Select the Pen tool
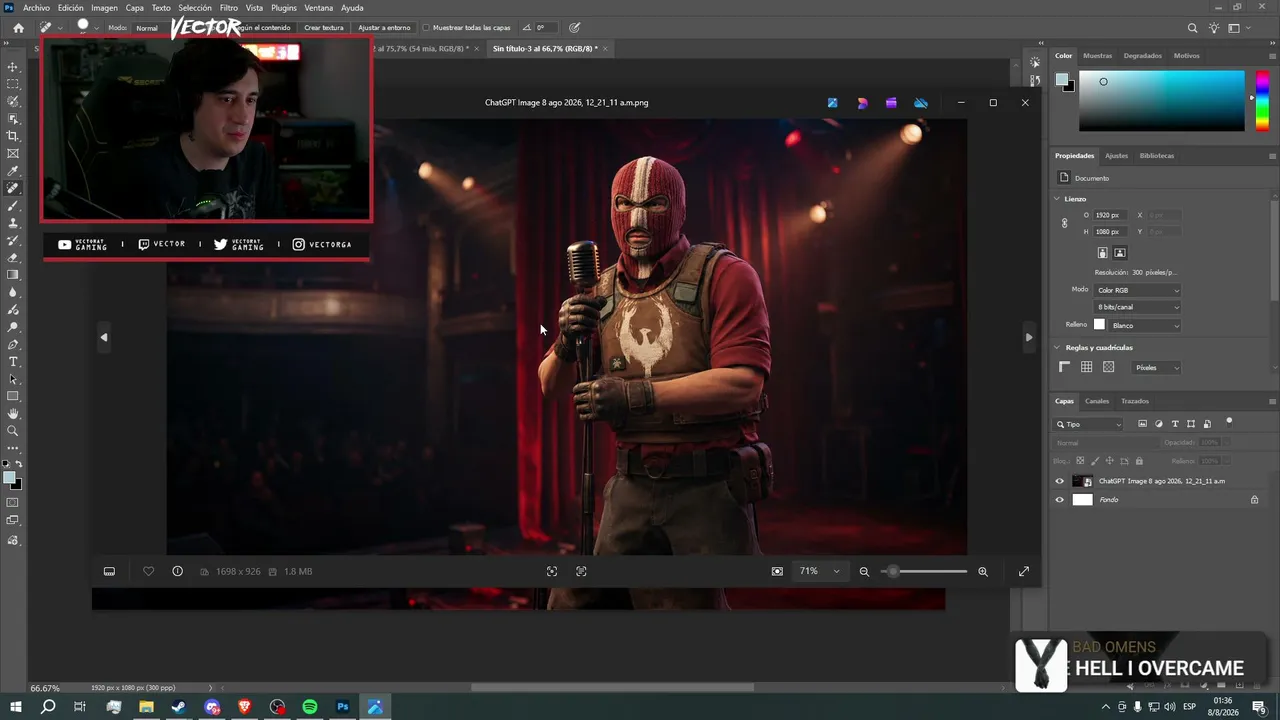1280x720 pixels. [13, 344]
